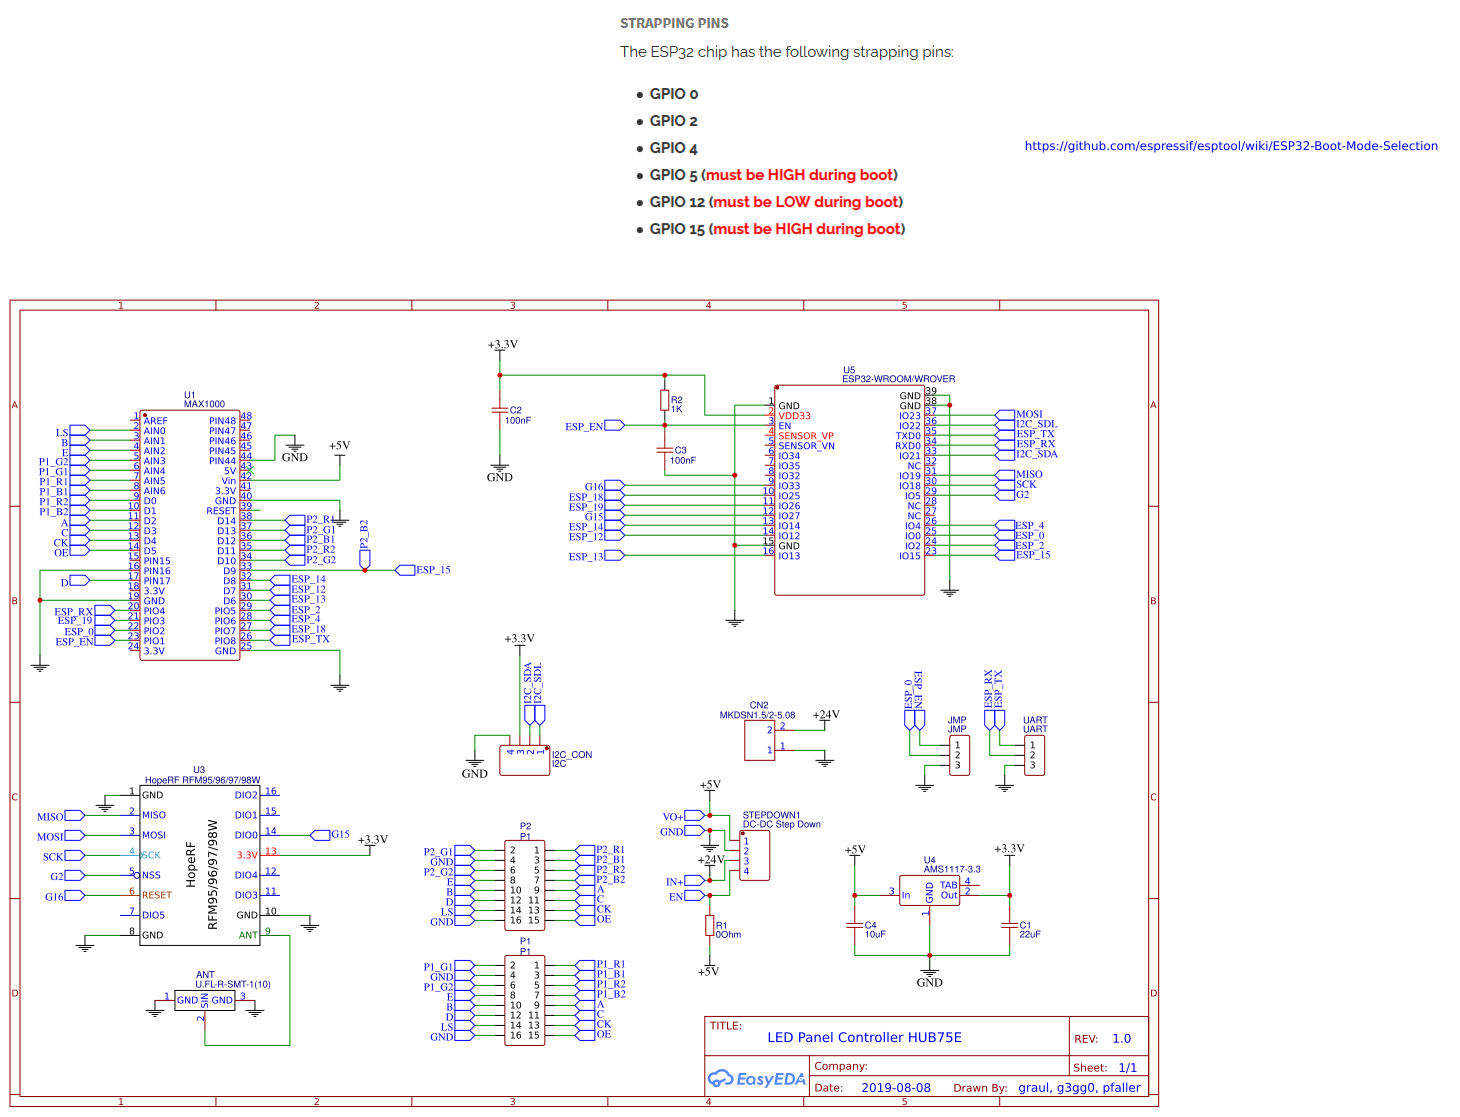Click the EasyEDA logo in title block
Viewport: 1460px width, 1117px height.
coord(757,1079)
